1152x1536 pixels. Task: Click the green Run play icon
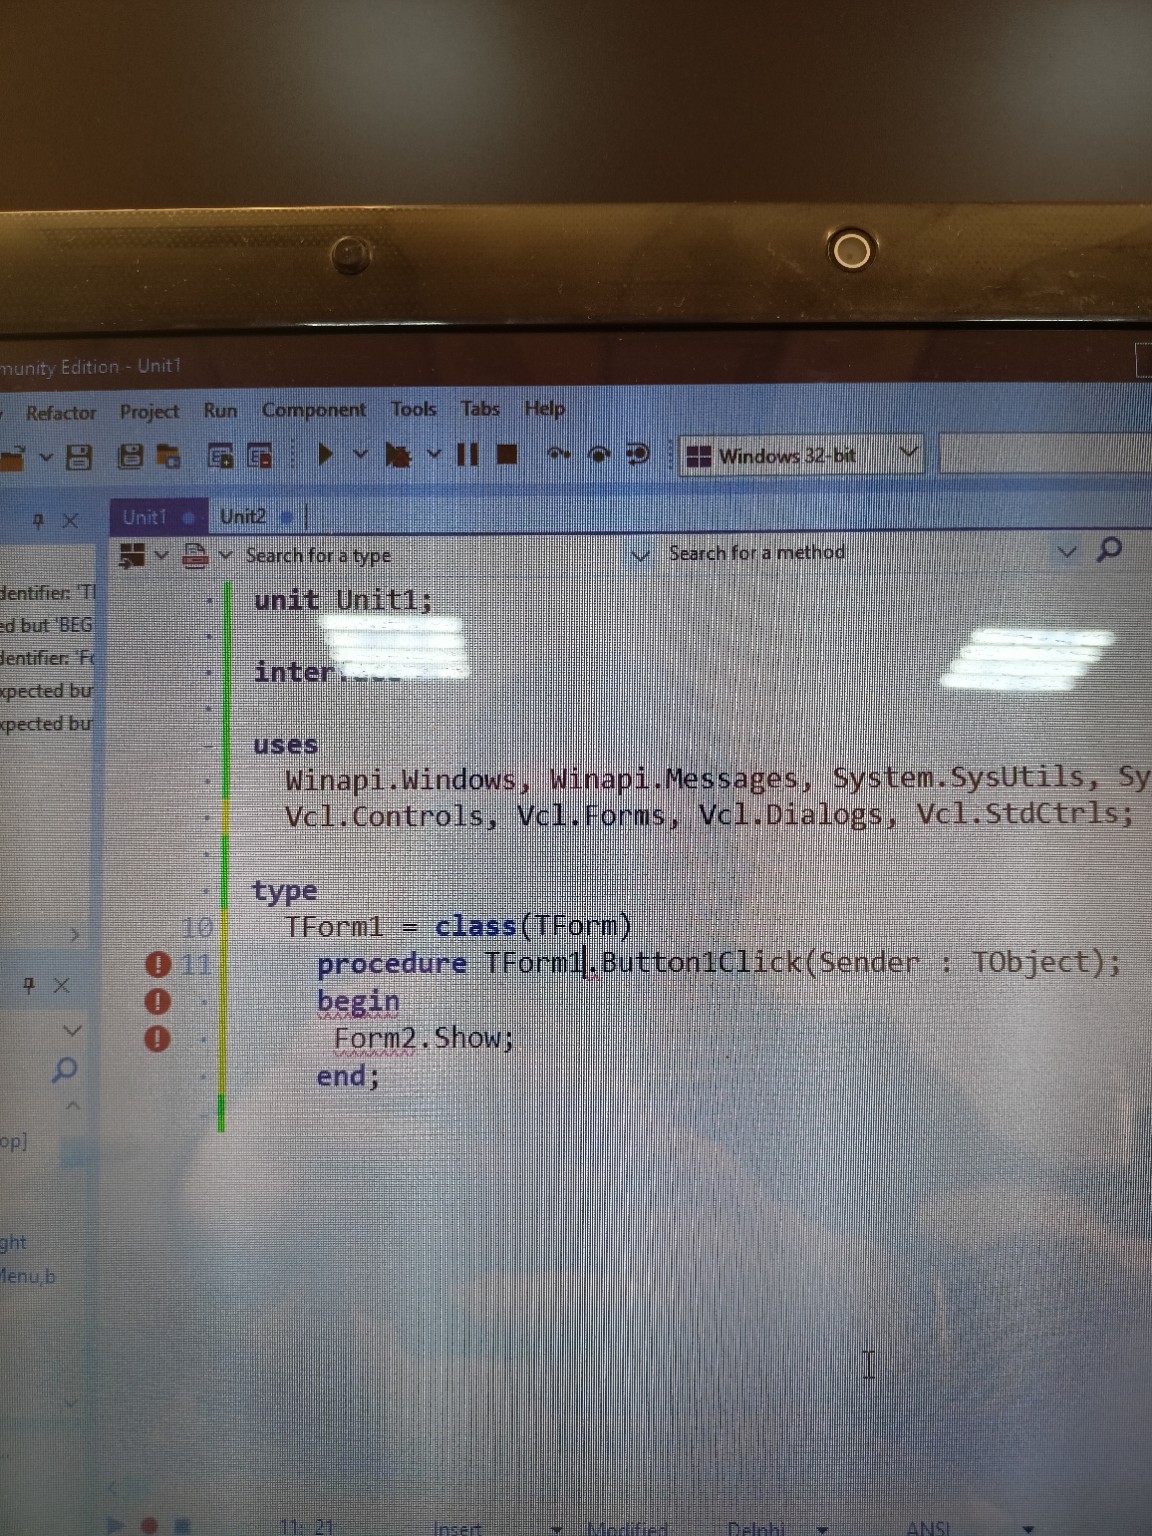(325, 455)
